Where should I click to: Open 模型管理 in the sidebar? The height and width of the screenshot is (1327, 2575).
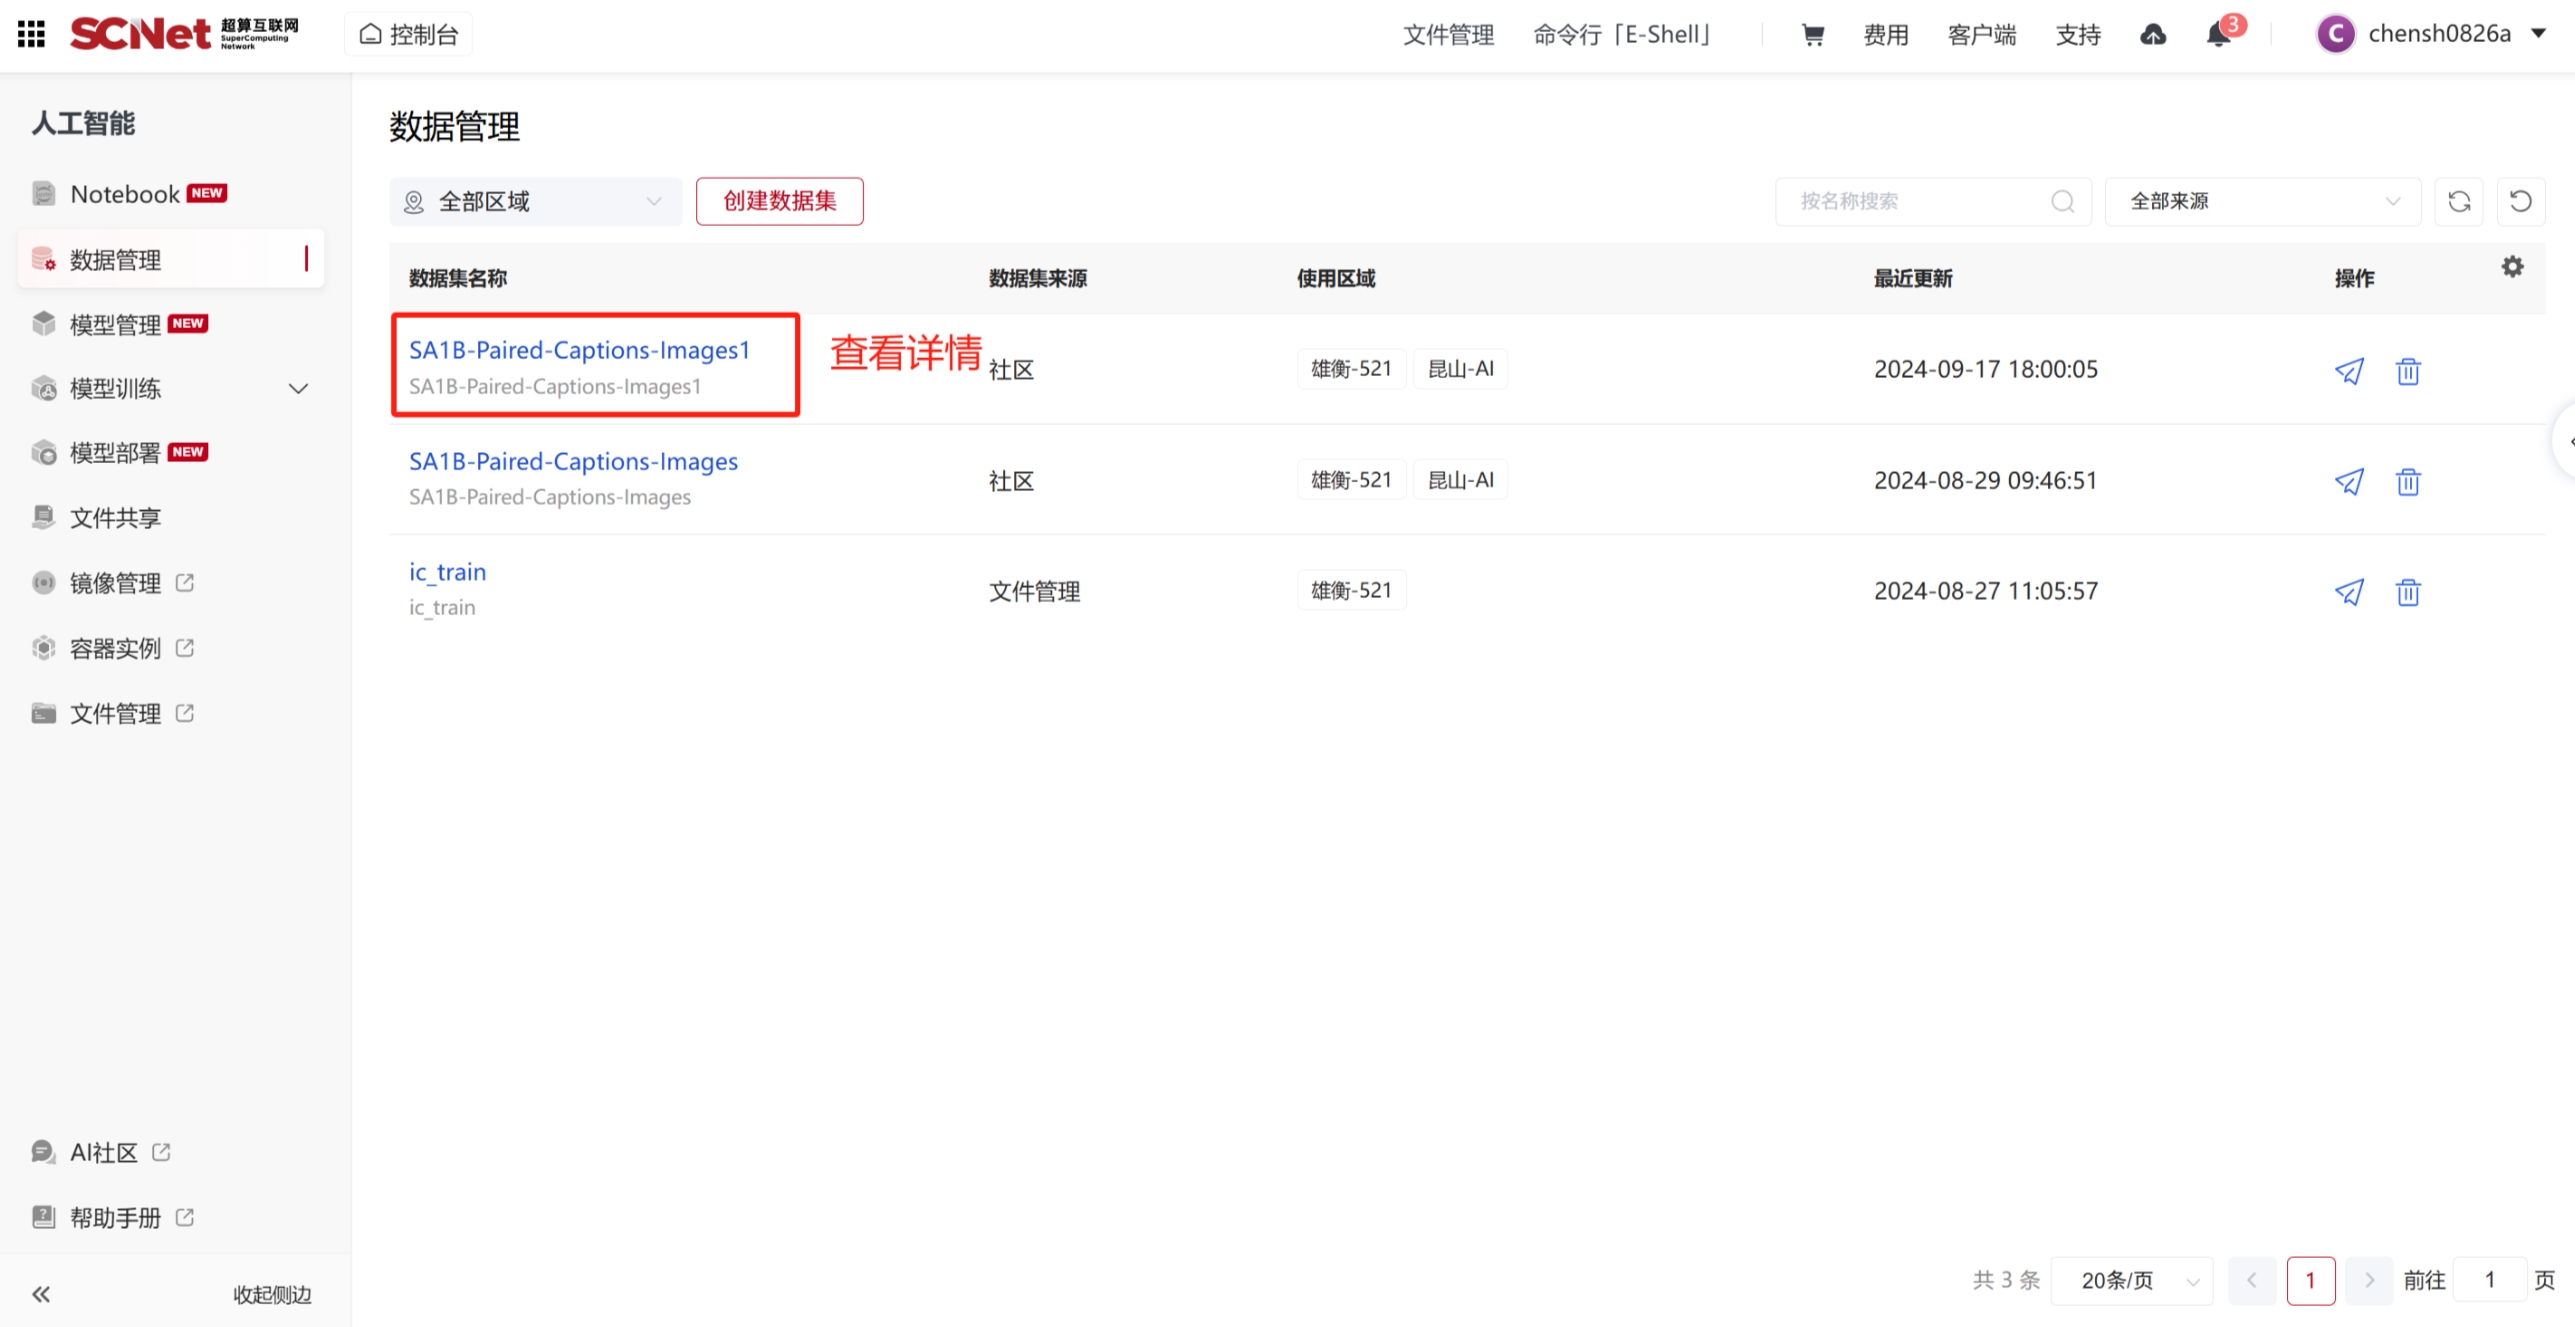tap(115, 324)
